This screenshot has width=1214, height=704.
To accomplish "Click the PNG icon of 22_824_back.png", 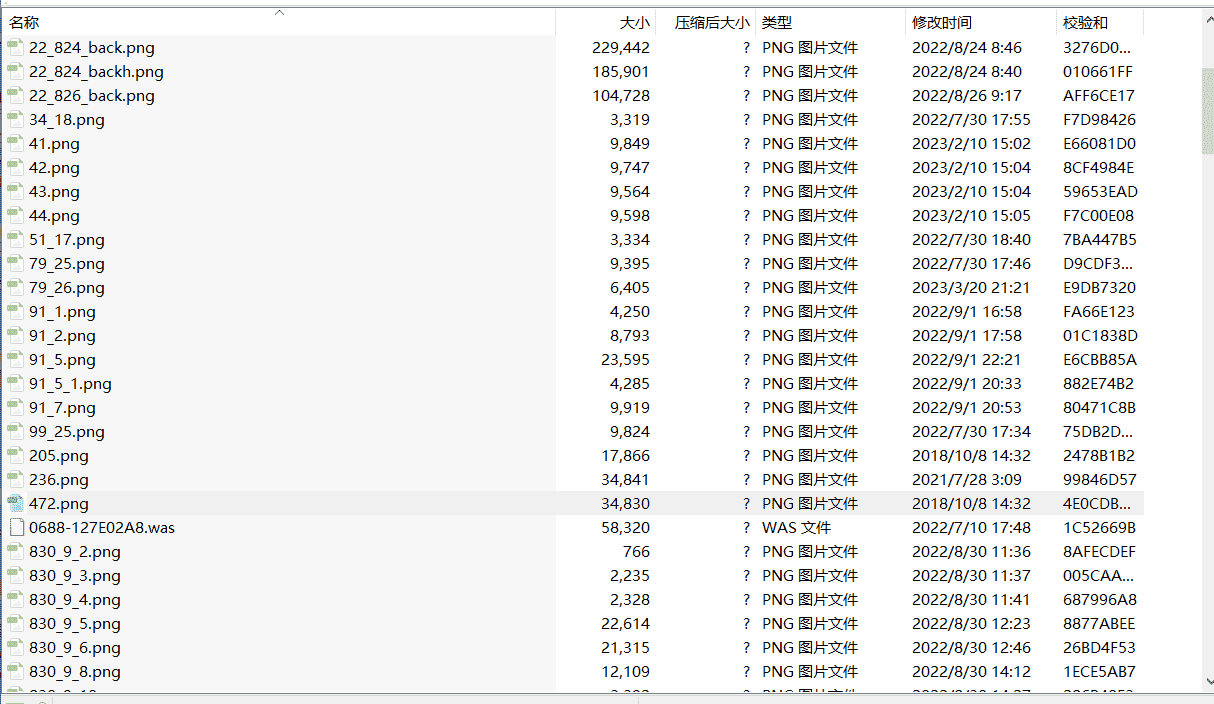I will (x=15, y=47).
